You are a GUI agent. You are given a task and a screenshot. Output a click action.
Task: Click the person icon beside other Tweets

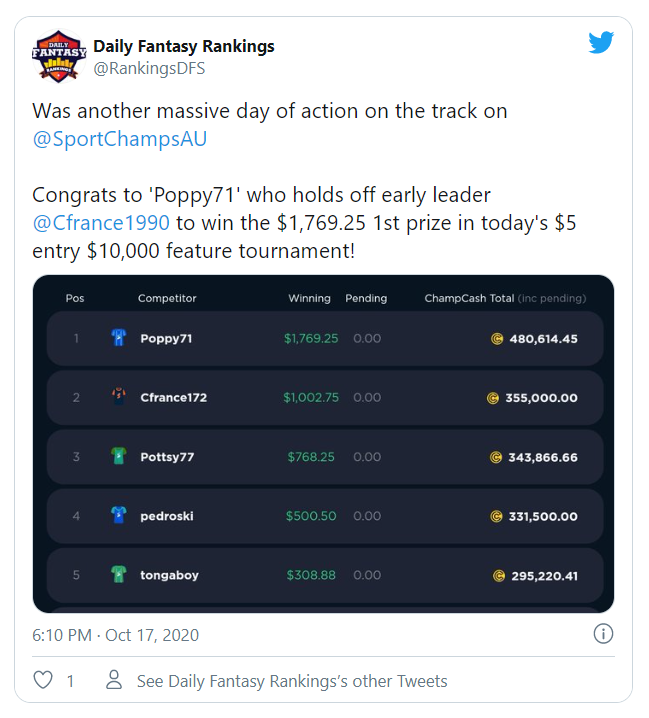click(114, 680)
